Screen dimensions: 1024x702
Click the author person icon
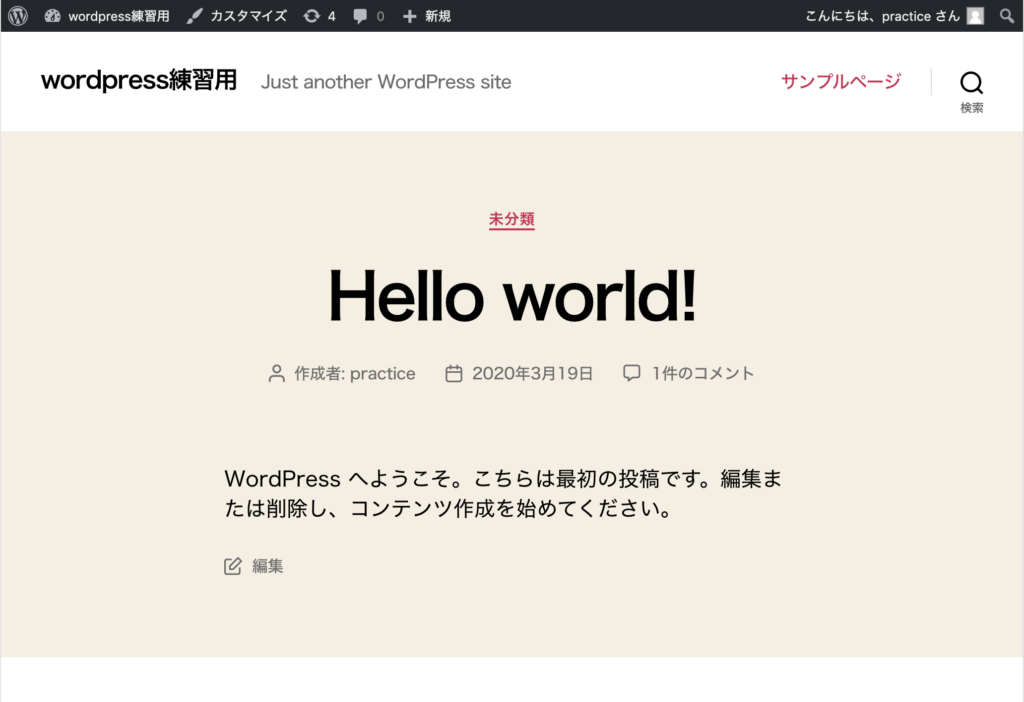pos(277,373)
